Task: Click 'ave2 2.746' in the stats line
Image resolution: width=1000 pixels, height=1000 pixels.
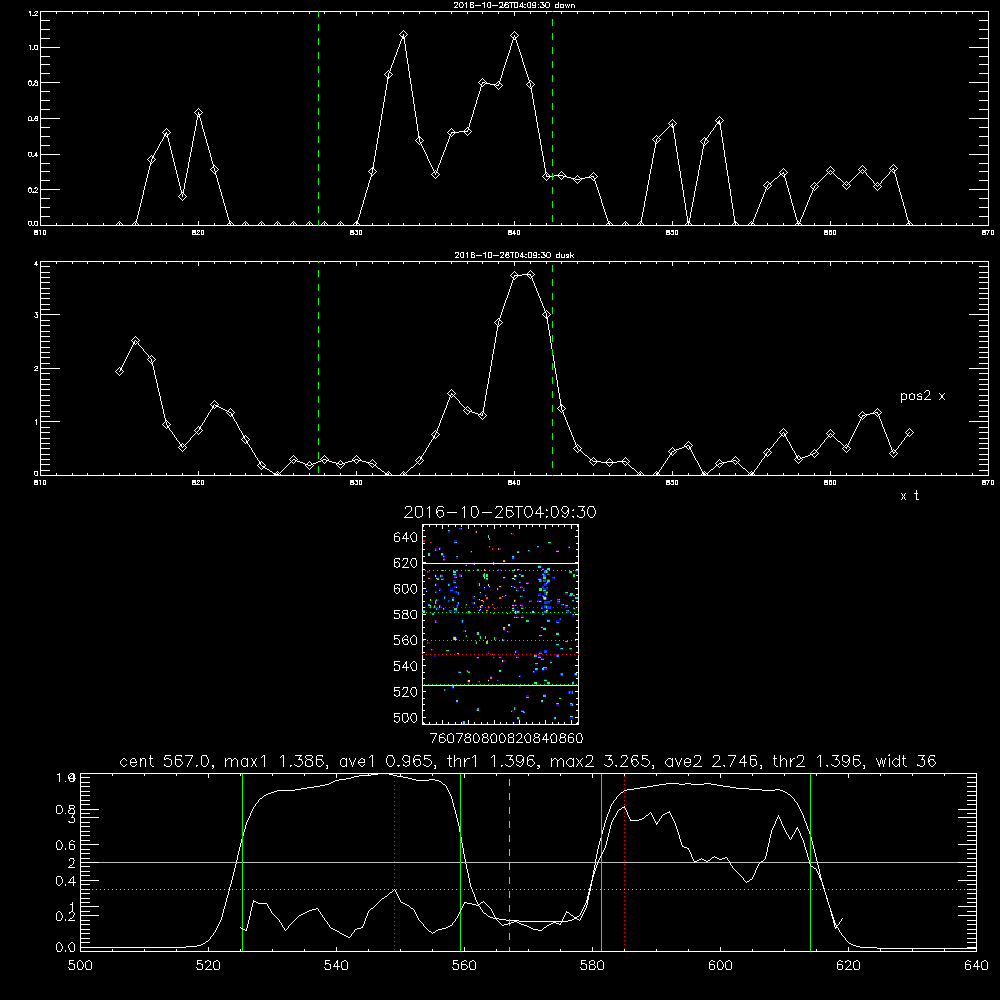Action: click(712, 761)
